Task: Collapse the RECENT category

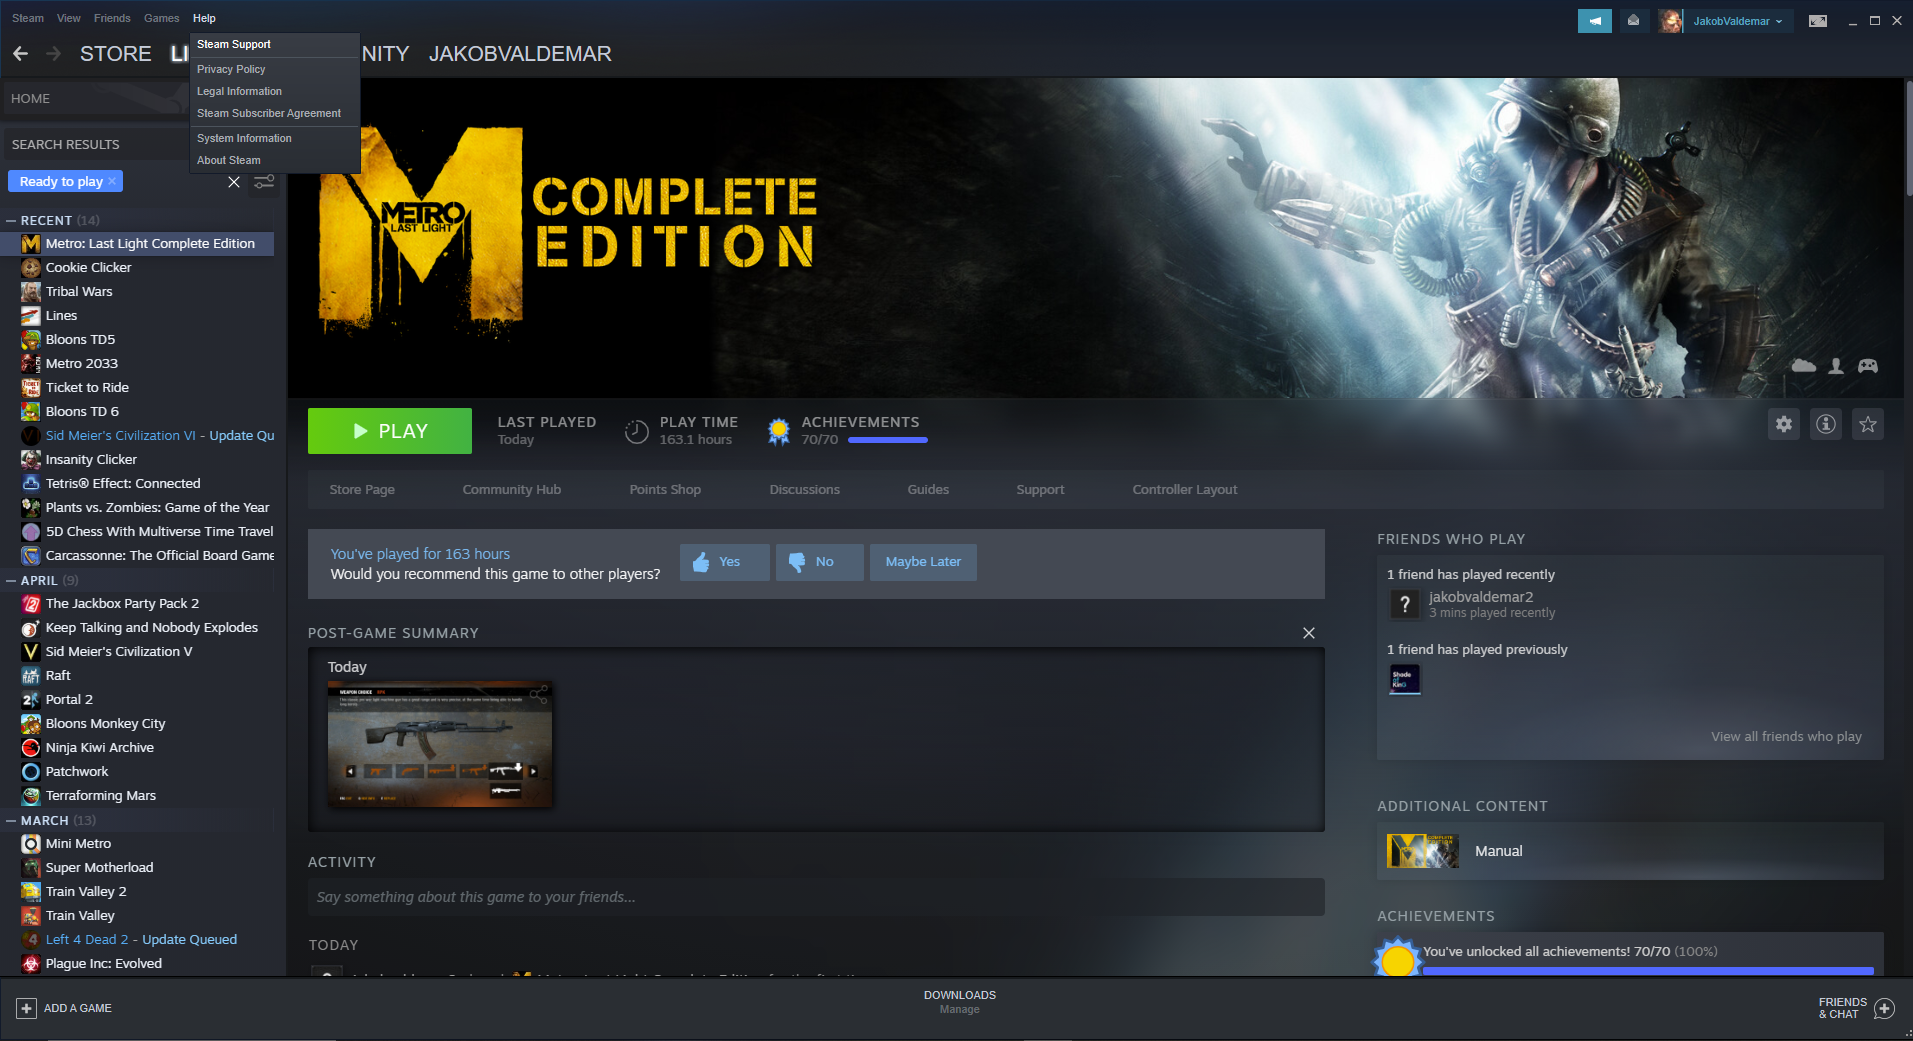Action: [x=11, y=221]
